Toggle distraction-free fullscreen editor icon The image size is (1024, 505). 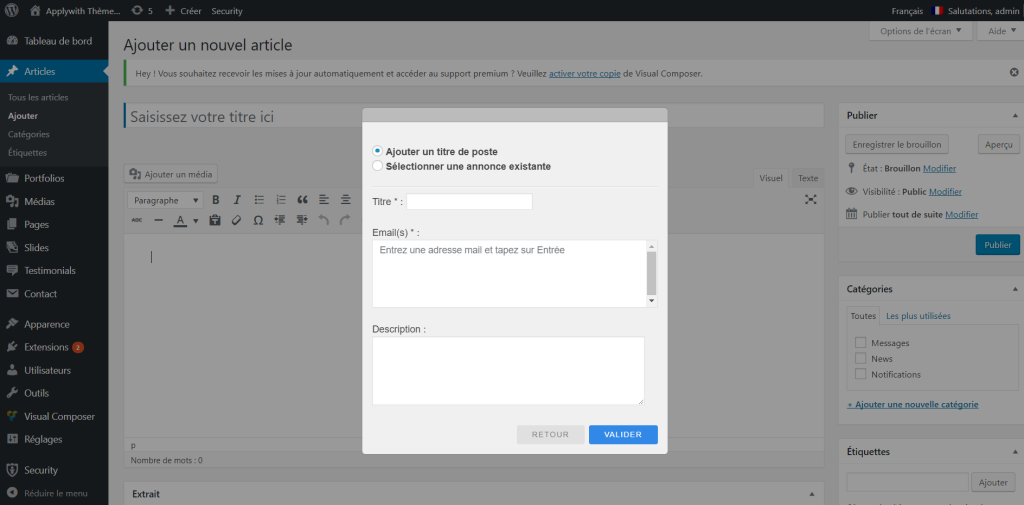pos(810,200)
